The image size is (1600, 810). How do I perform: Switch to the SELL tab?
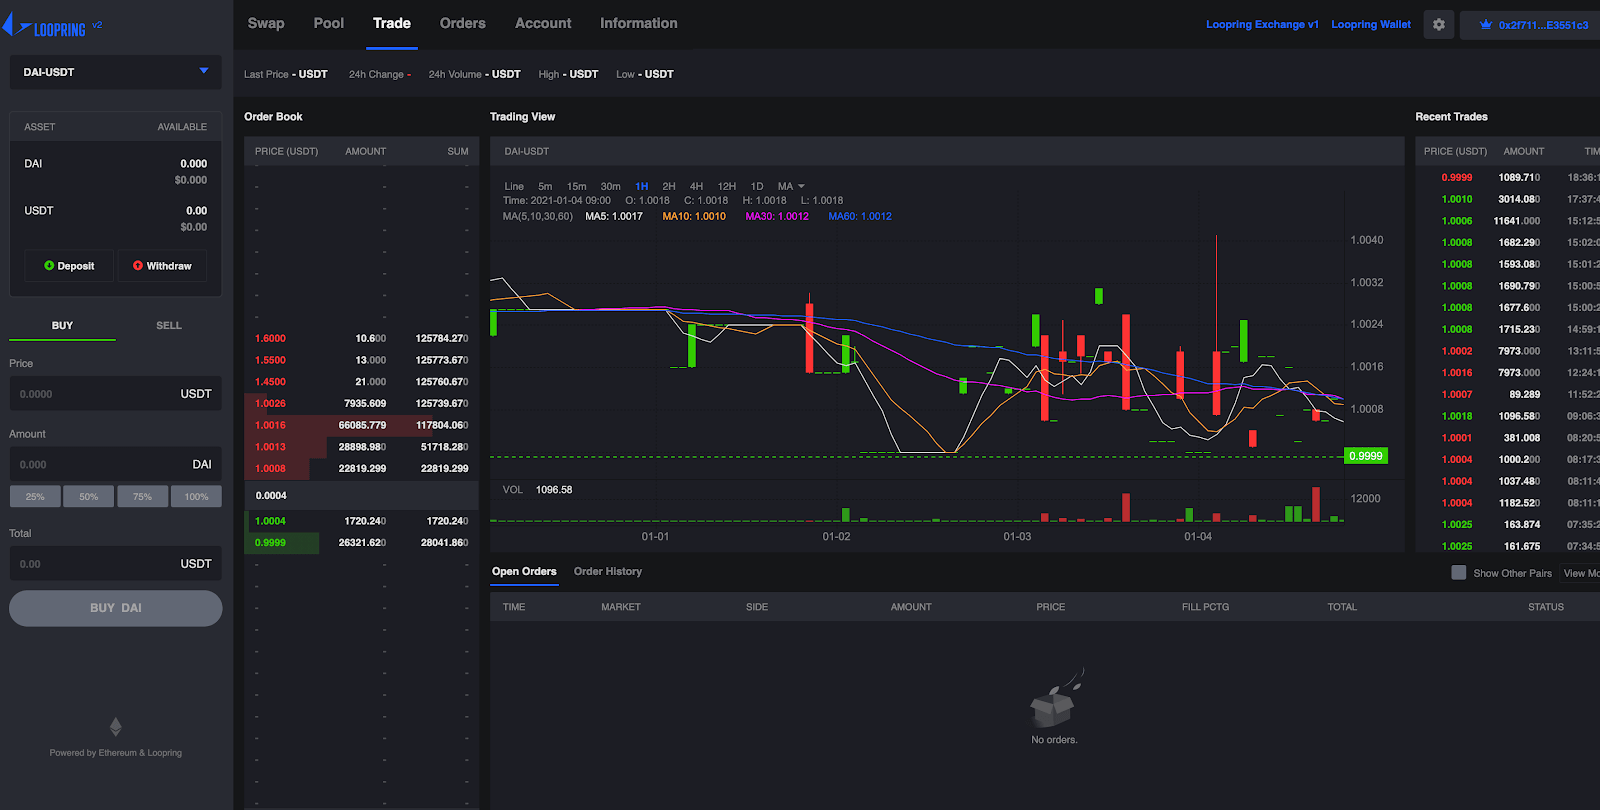click(x=169, y=325)
